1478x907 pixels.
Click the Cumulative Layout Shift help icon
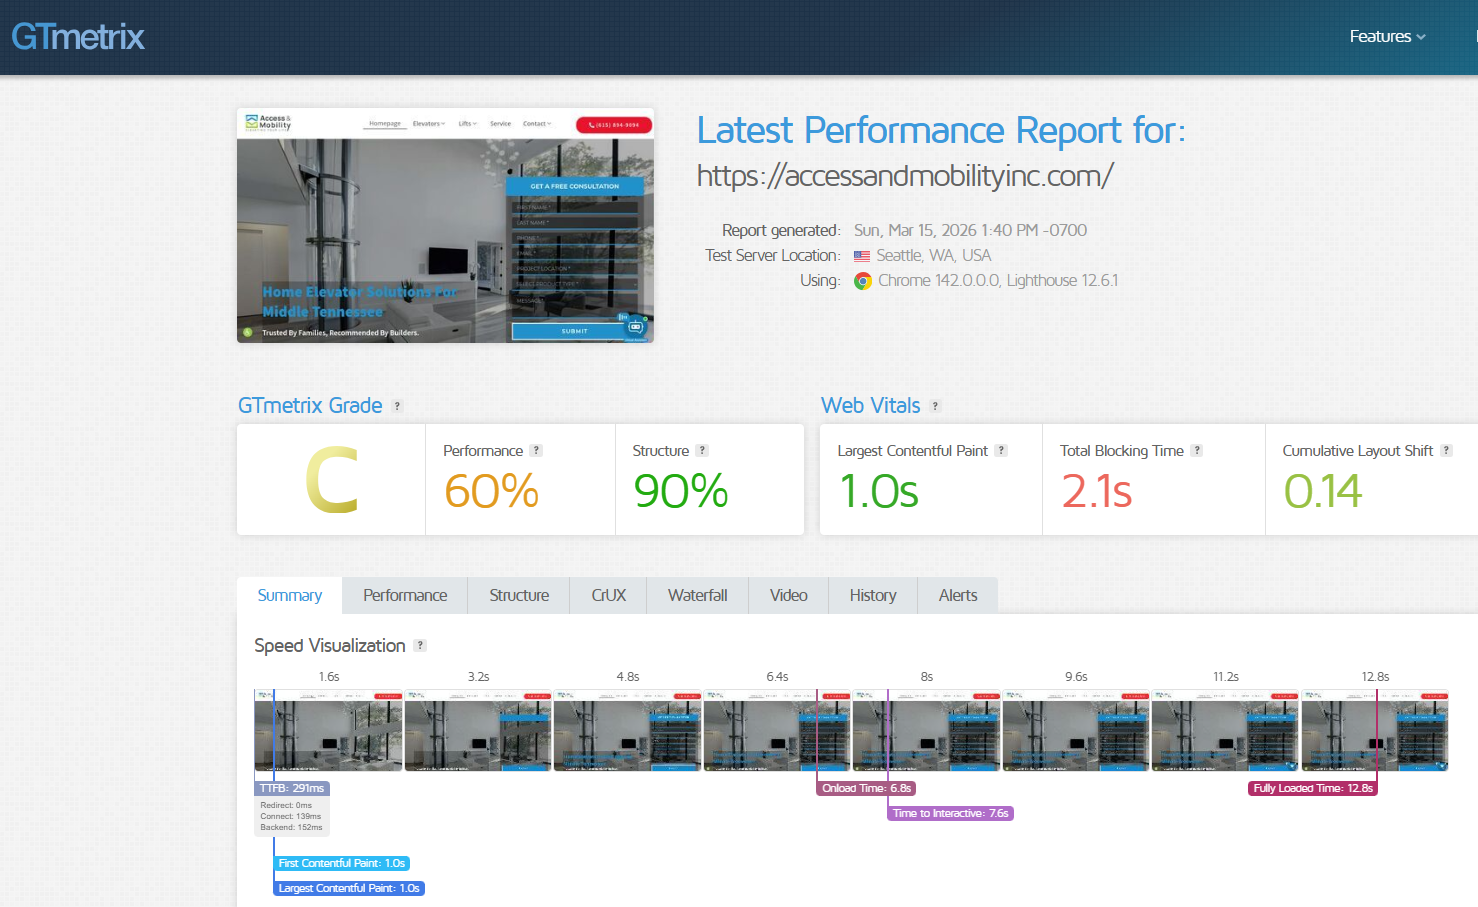point(1446,451)
